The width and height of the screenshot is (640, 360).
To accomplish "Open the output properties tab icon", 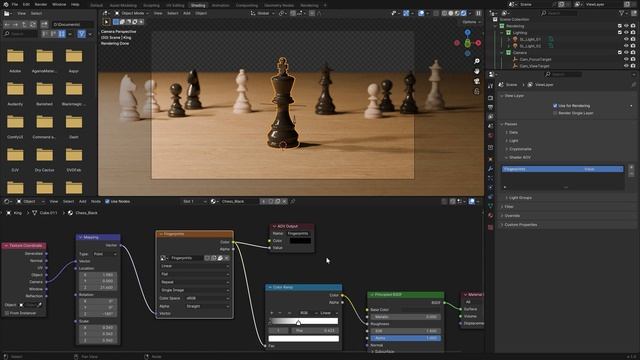I will (491, 107).
